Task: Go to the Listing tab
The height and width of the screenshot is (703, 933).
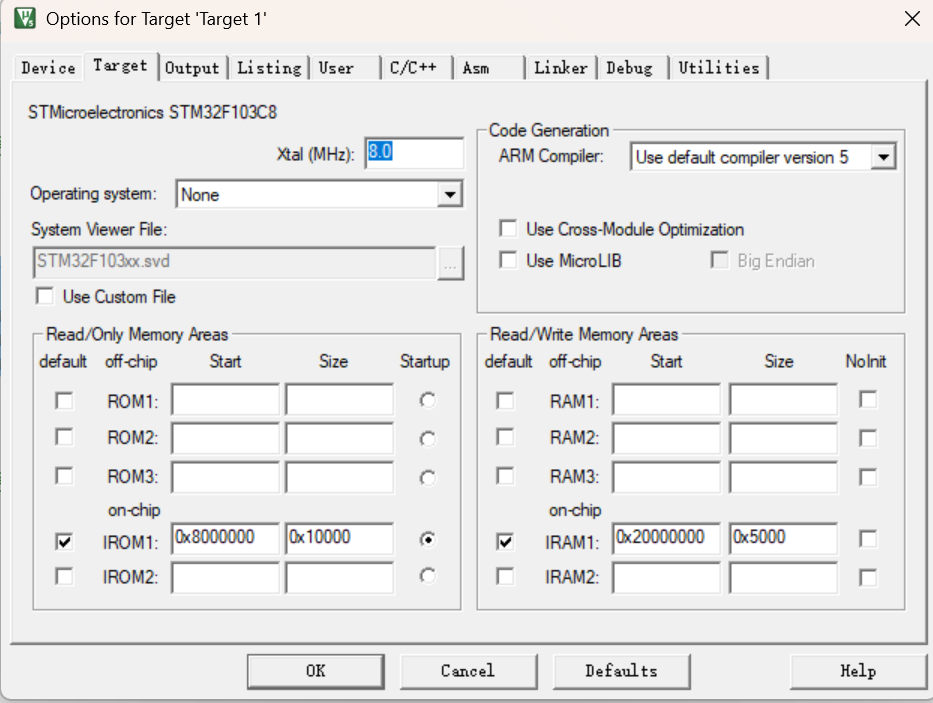Action: [x=269, y=68]
